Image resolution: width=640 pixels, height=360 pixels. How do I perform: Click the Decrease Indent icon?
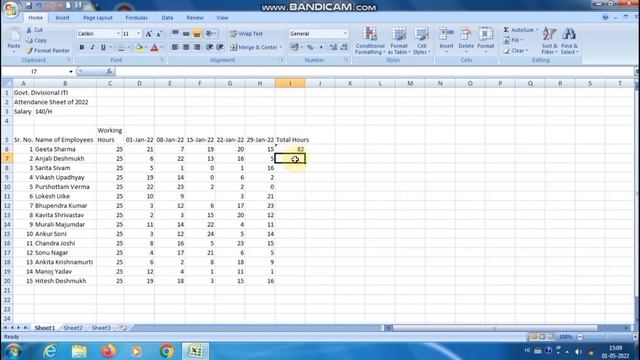click(x=209, y=47)
